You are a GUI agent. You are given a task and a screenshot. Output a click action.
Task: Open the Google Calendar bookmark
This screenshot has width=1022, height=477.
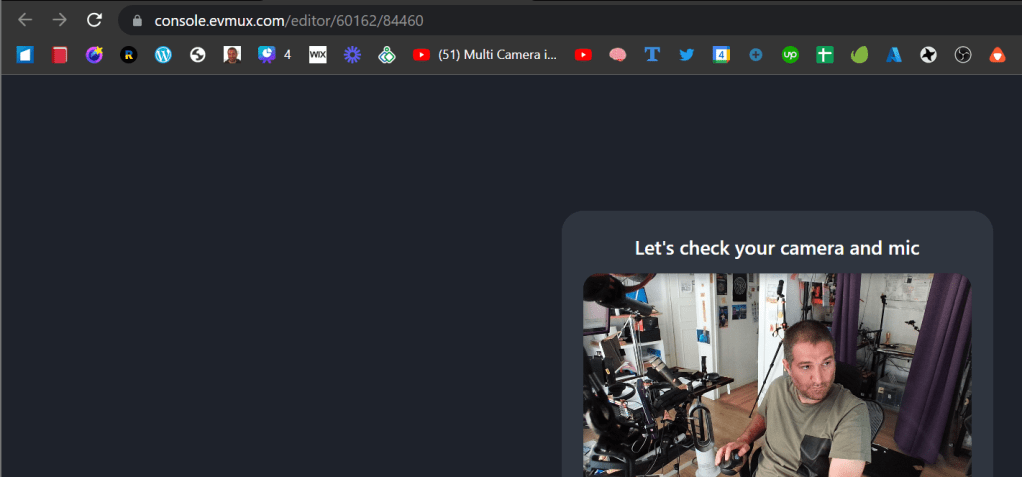(x=721, y=55)
